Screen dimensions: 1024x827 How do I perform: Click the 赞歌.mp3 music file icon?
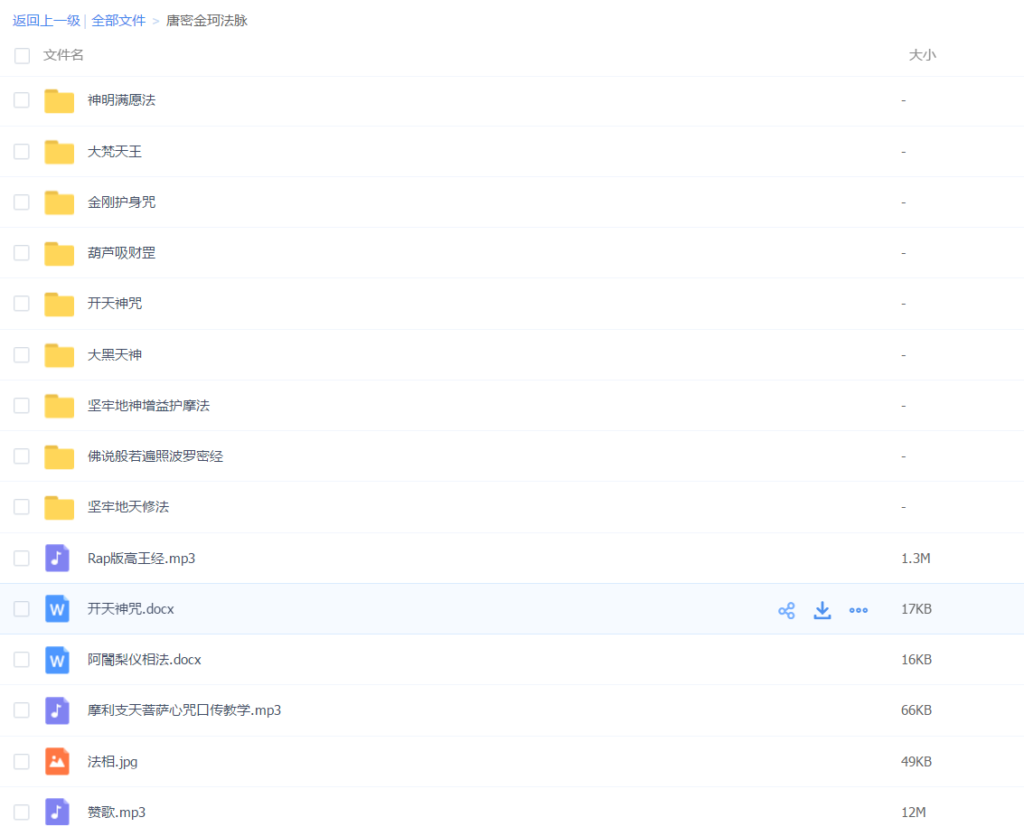coord(58,812)
